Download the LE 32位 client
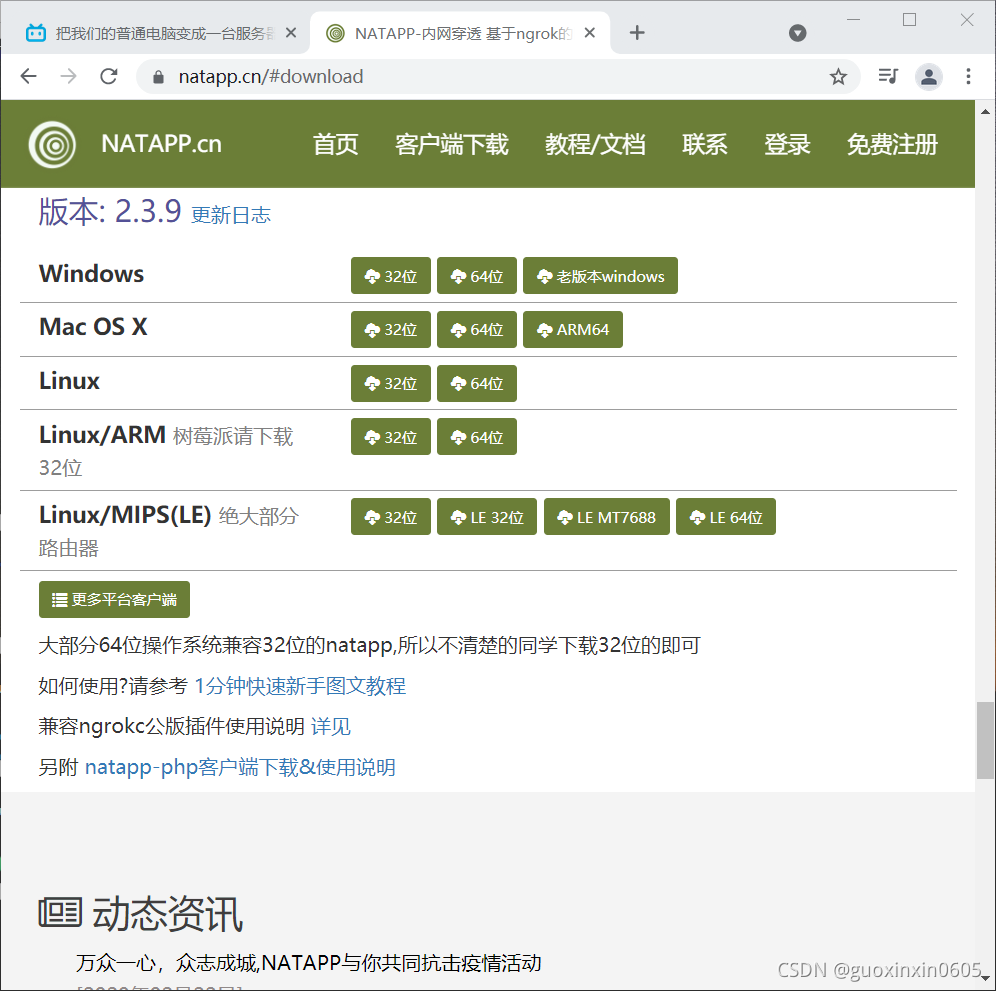The width and height of the screenshot is (996, 991). pyautogui.click(x=487, y=517)
